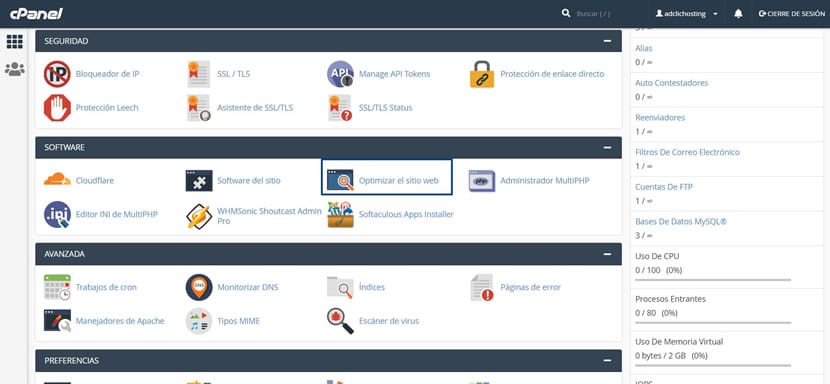Click the Escáner de virus link
830x384 pixels.
389,321
